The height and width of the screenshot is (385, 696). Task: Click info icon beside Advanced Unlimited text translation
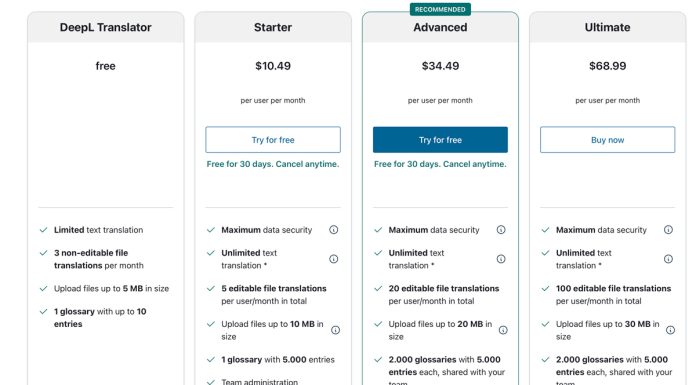coord(501,259)
